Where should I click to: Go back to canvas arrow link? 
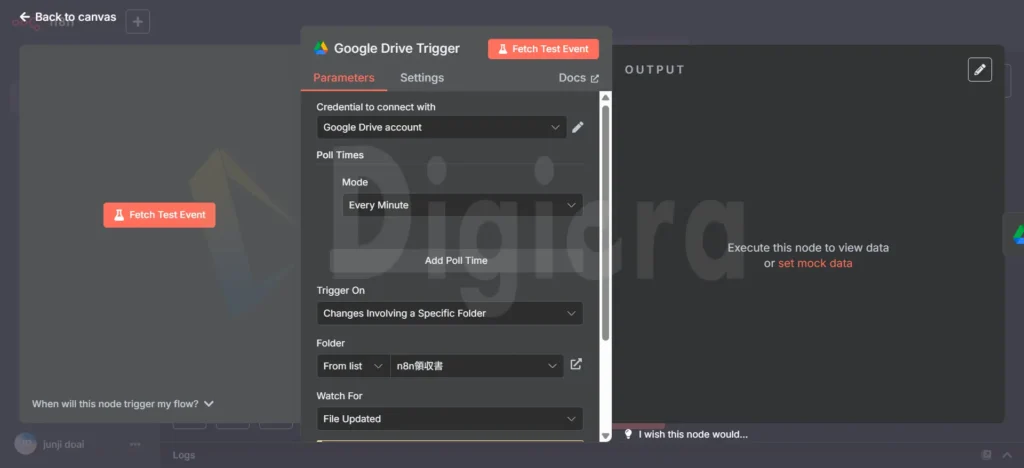tap(68, 17)
